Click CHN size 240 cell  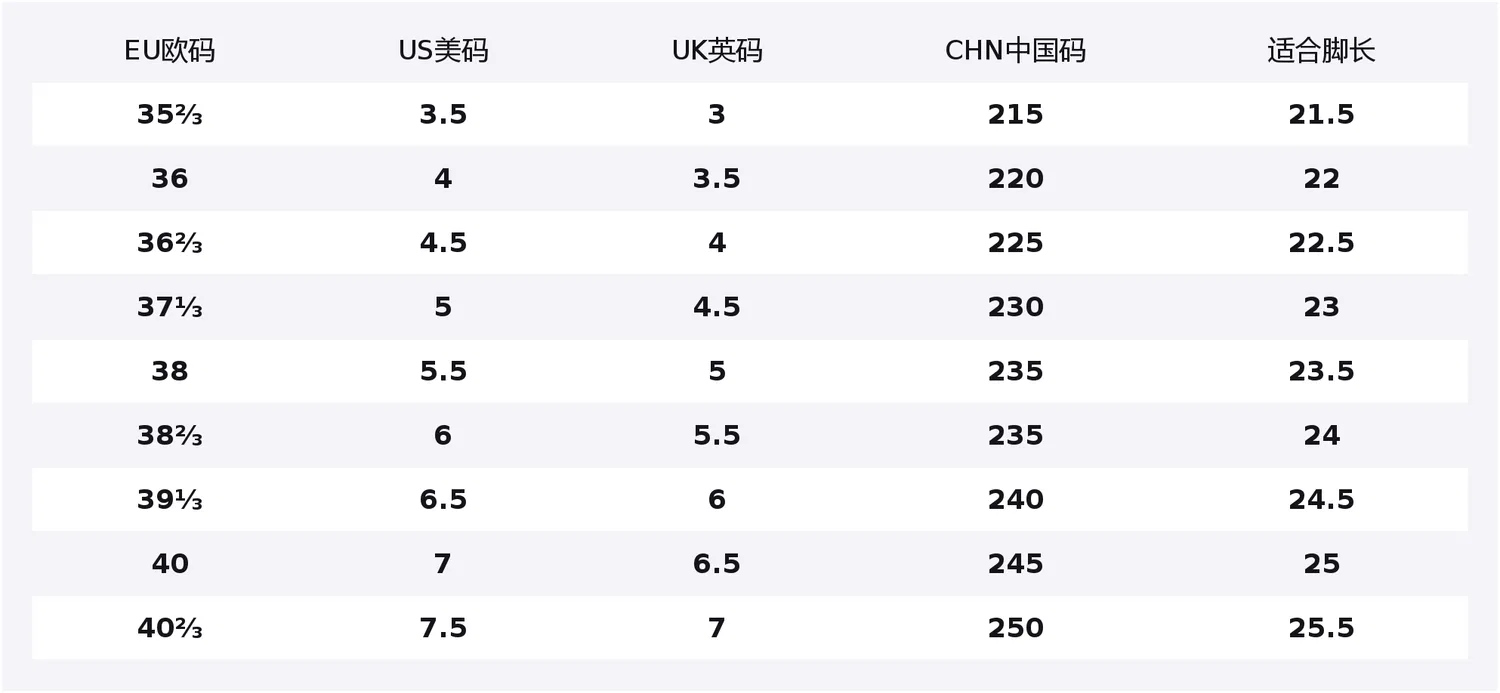point(1015,500)
